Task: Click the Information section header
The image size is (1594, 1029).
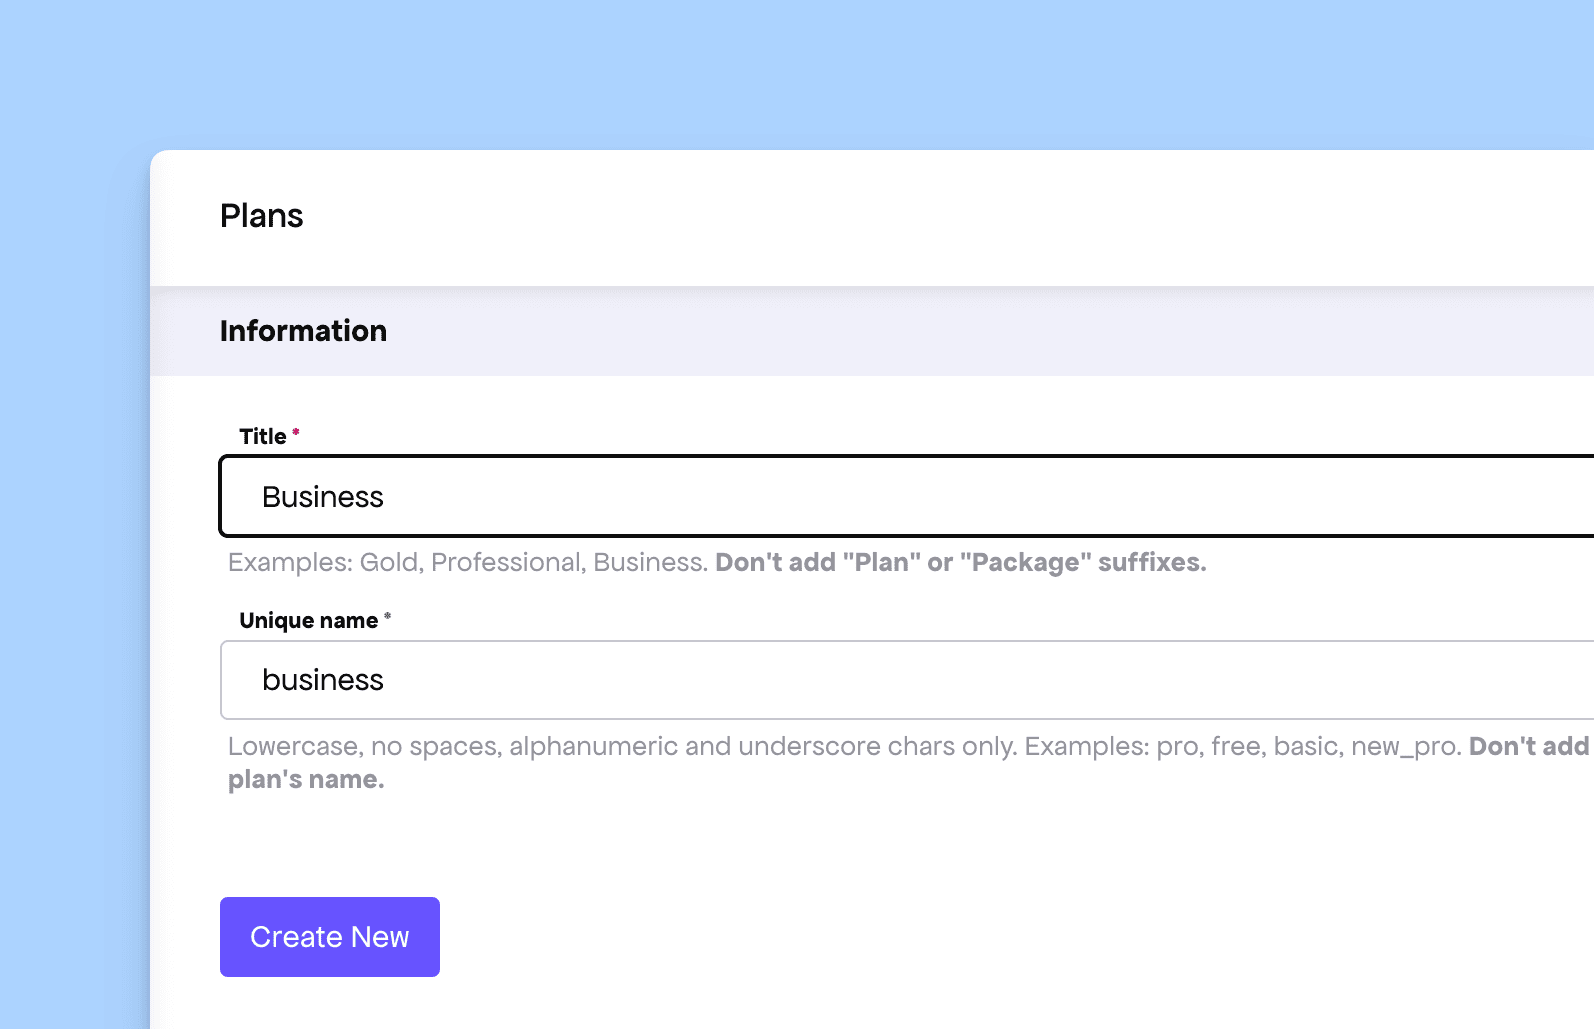Action: pos(303,331)
